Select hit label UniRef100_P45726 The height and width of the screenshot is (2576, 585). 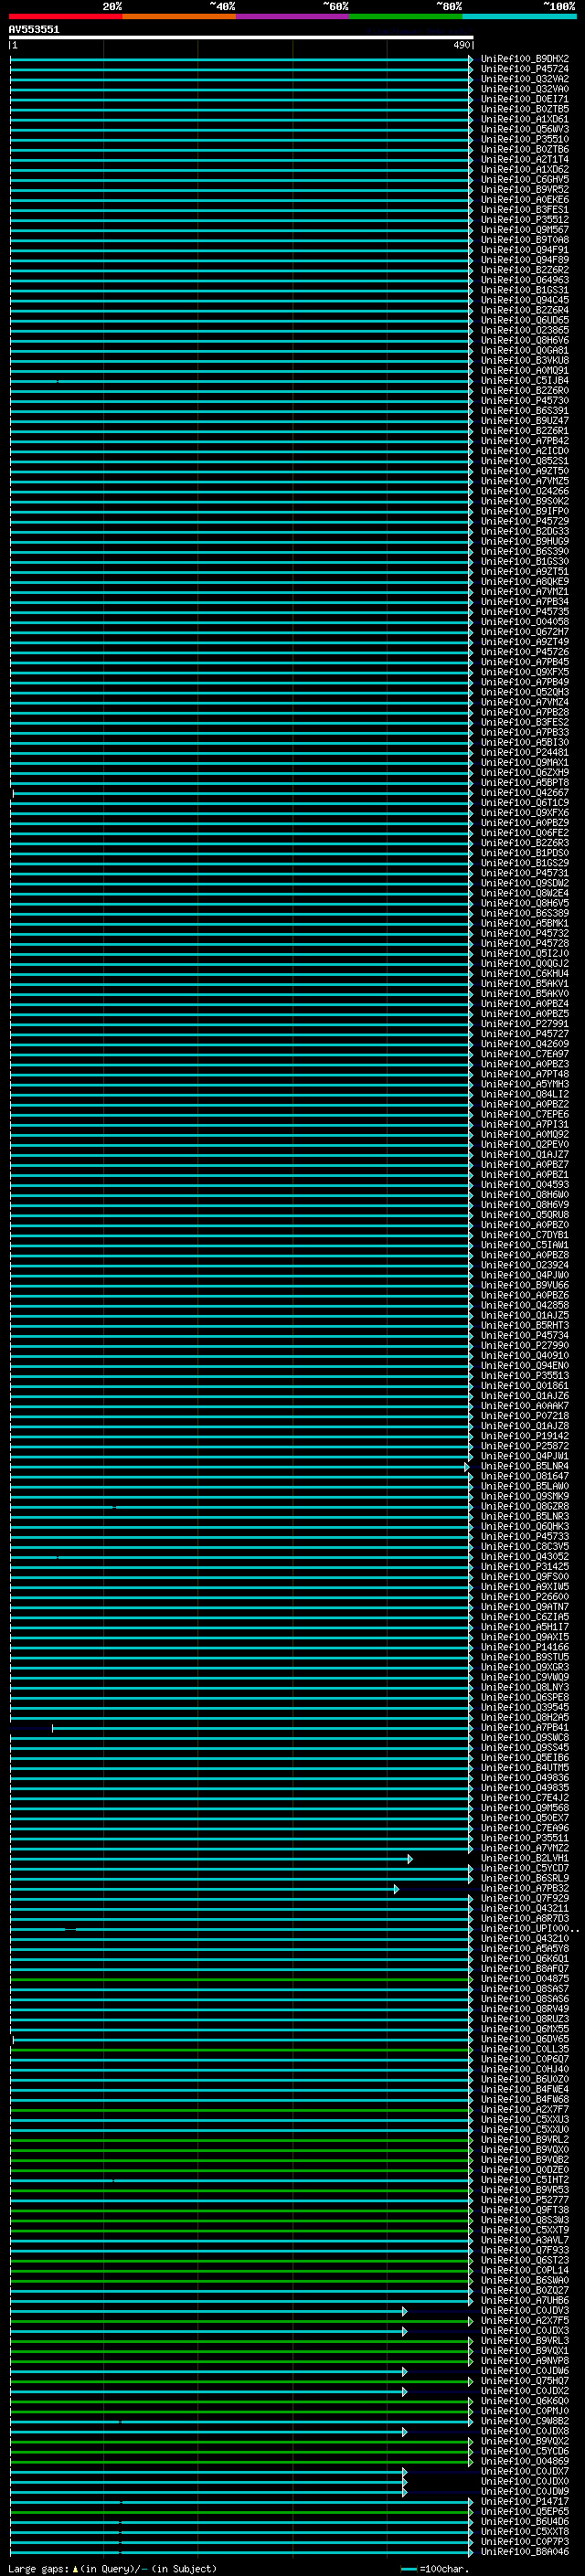coord(525,652)
